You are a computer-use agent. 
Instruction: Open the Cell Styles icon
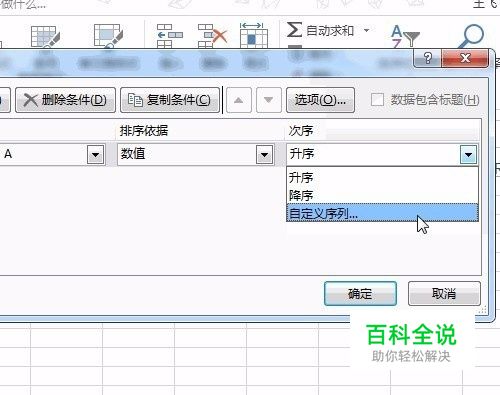pos(108,36)
